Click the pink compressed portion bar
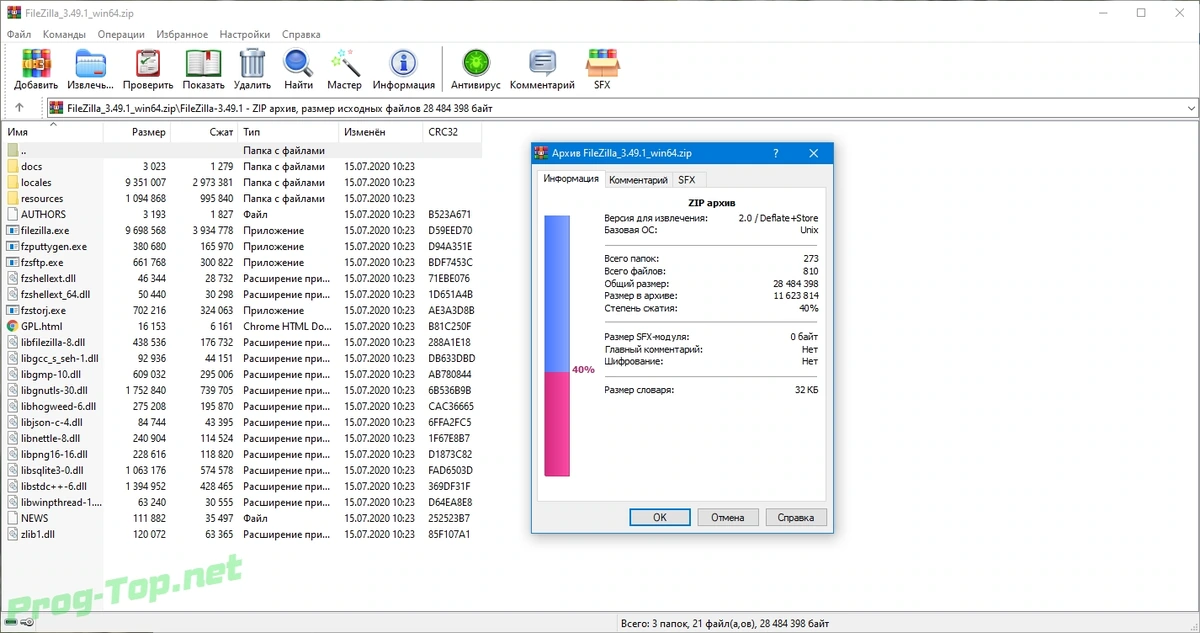 coord(556,424)
